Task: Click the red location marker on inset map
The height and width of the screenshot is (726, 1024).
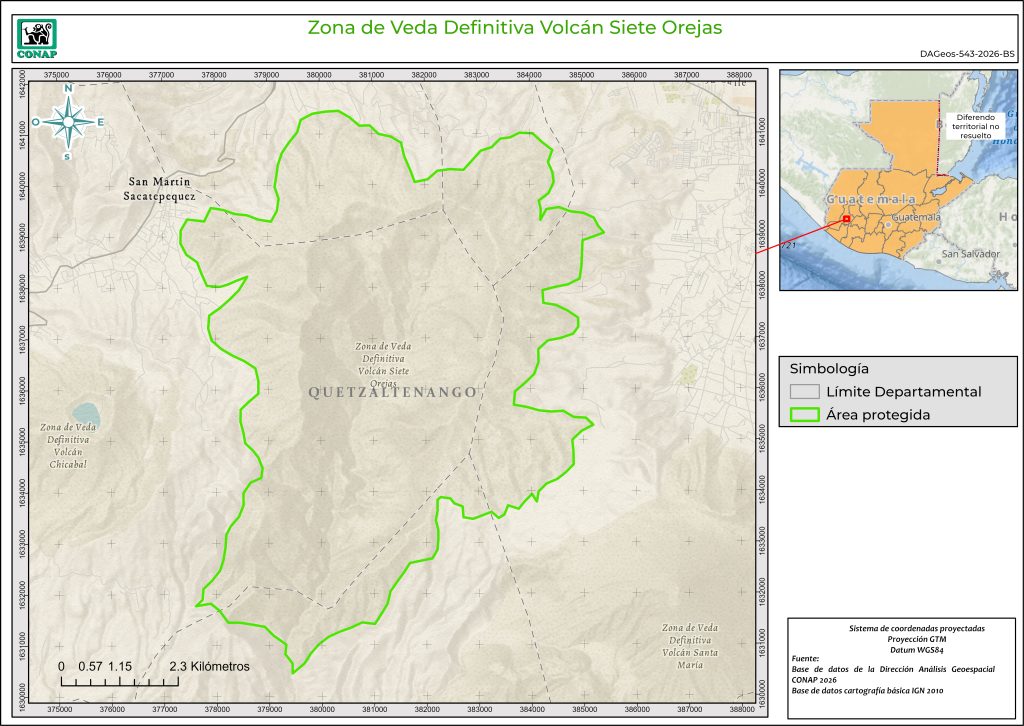Action: pyautogui.click(x=846, y=219)
